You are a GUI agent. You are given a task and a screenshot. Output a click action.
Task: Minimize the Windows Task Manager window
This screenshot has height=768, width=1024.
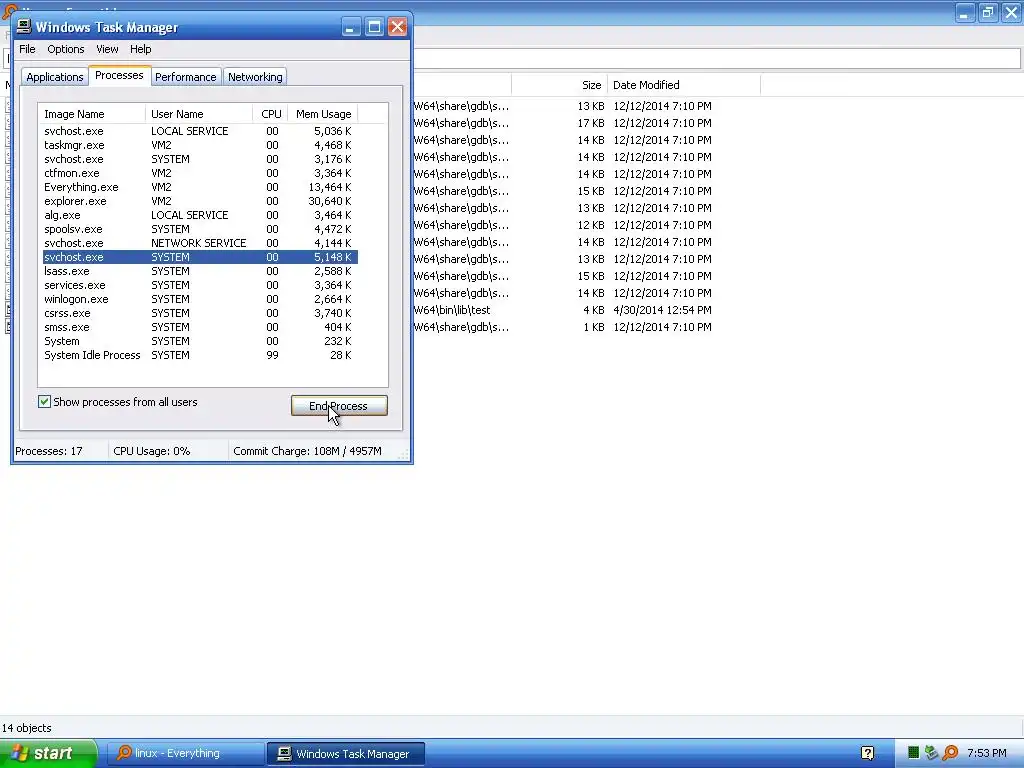tap(351, 27)
